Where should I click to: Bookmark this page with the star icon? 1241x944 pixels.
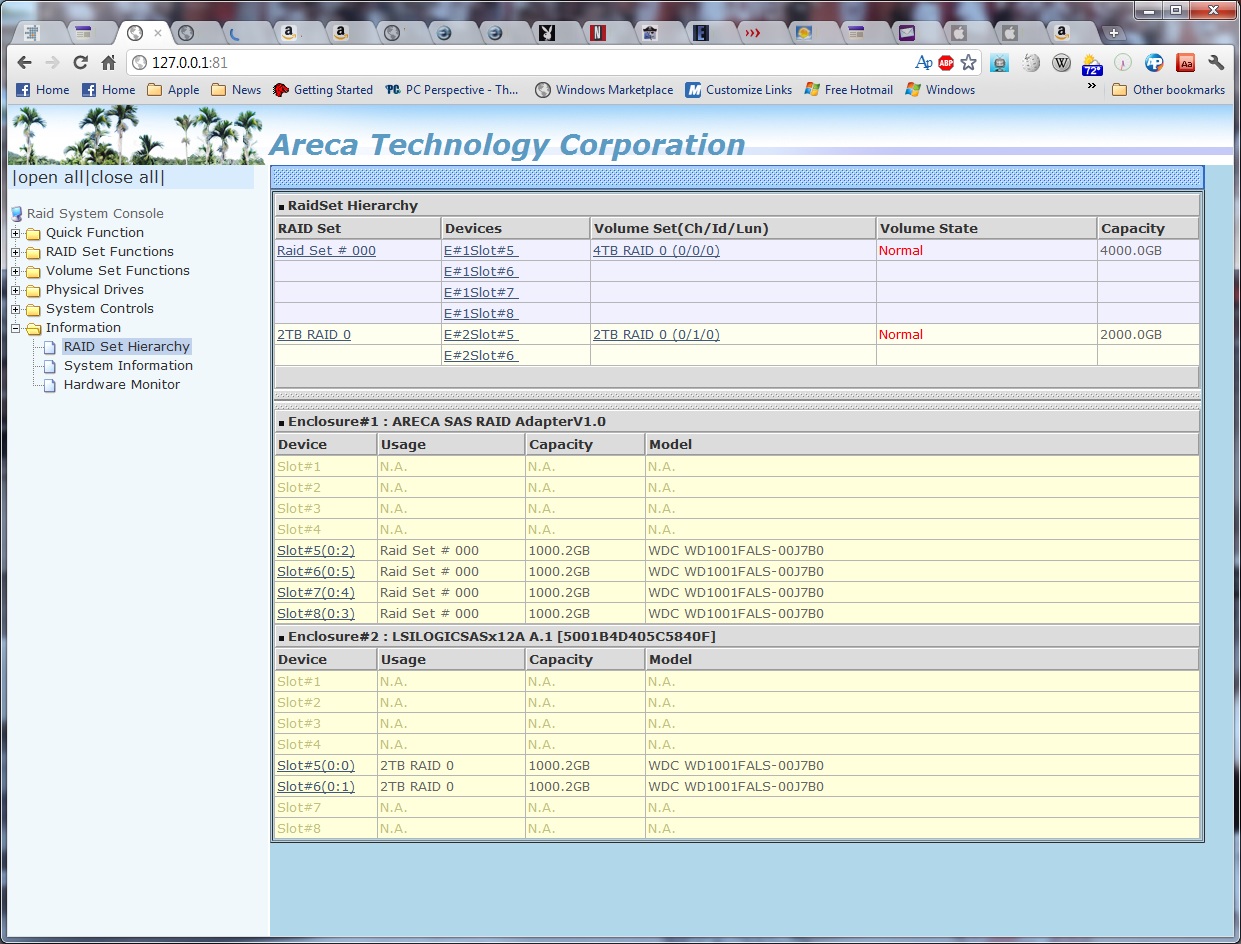click(968, 63)
